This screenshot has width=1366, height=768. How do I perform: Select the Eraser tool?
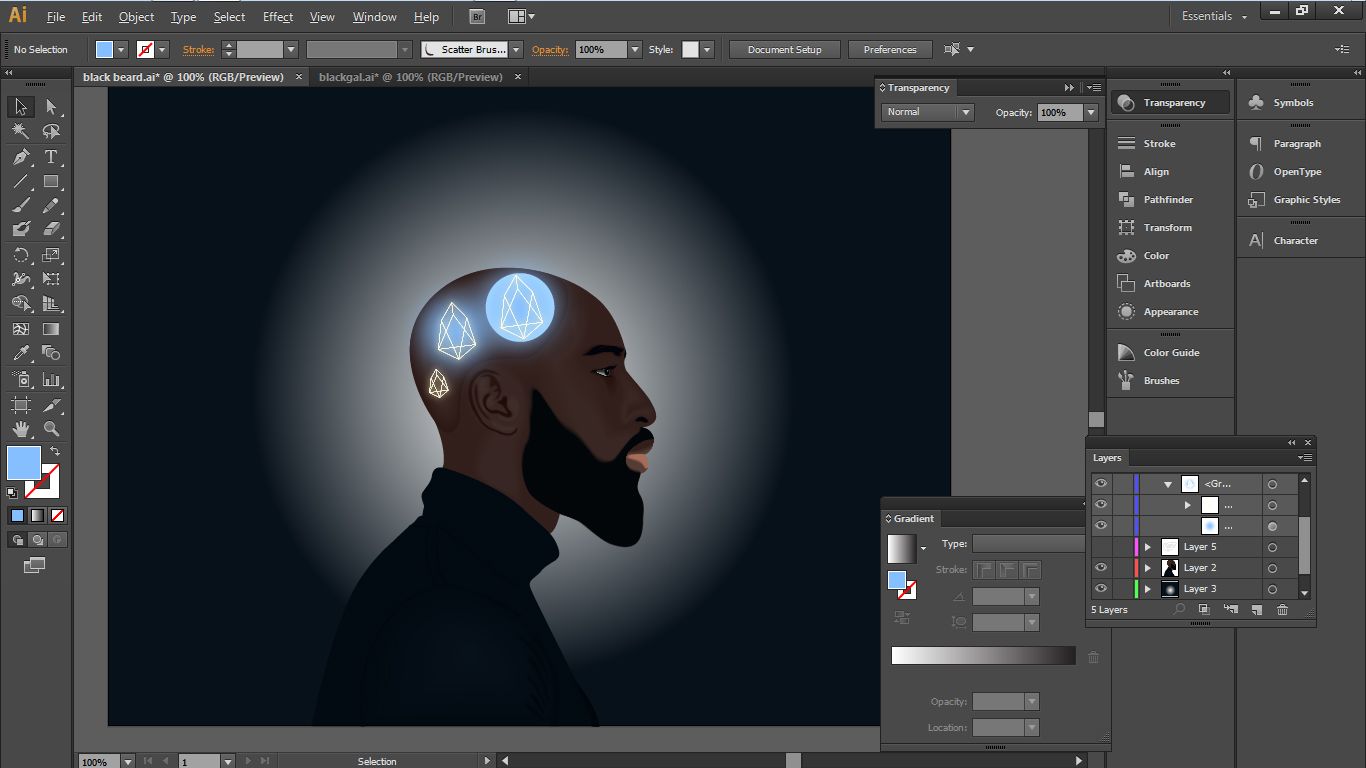click(x=51, y=229)
